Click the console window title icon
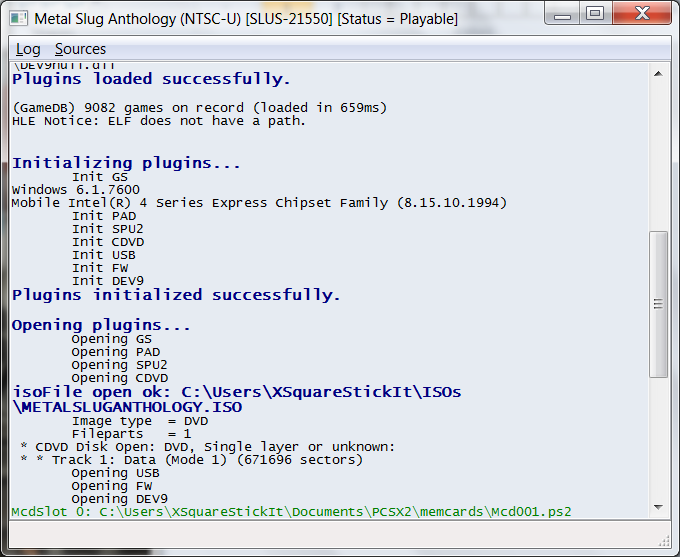680x557 pixels. [19, 19]
